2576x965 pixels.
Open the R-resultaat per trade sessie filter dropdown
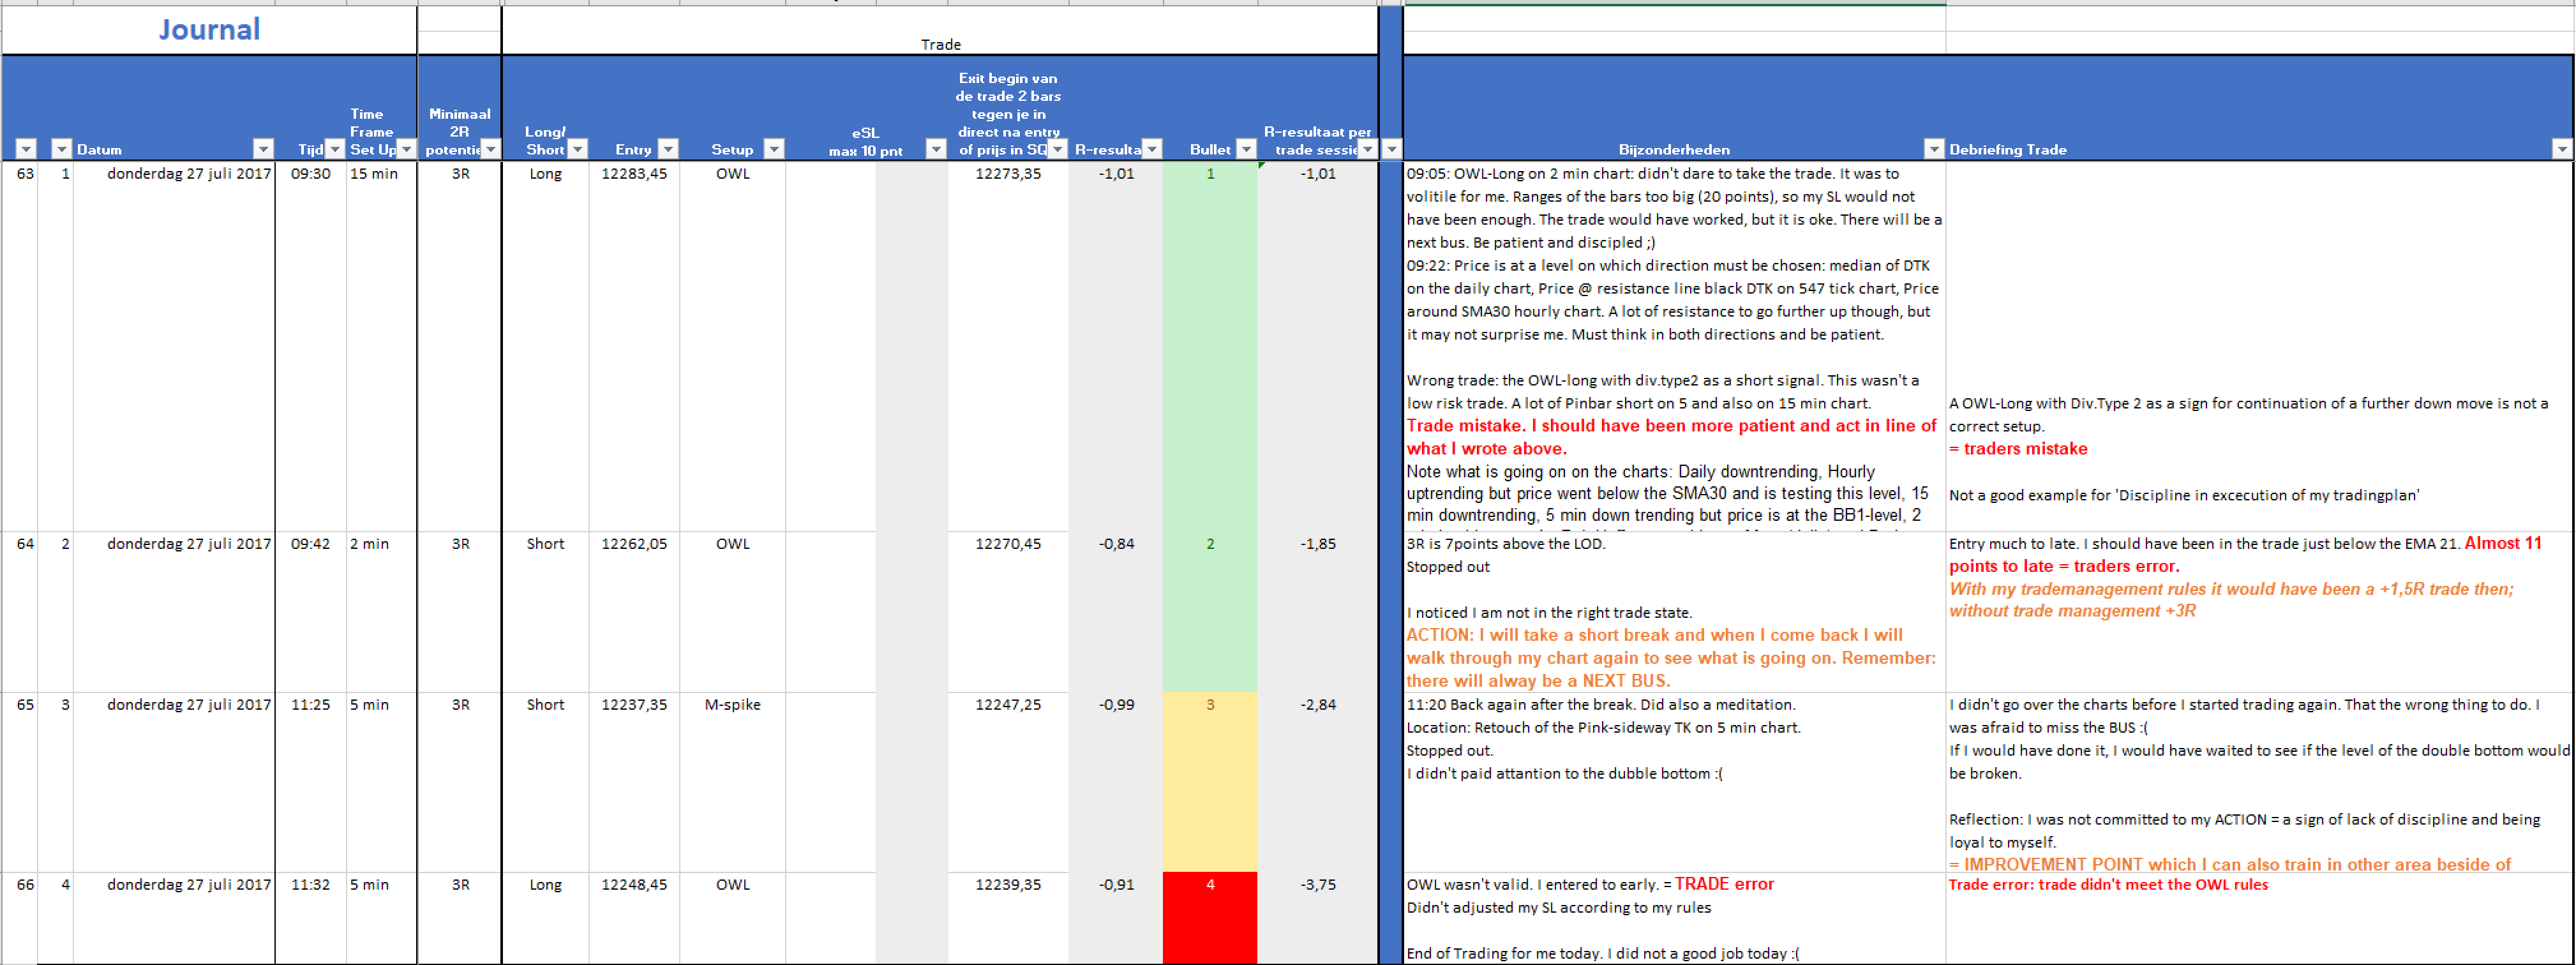point(1367,149)
